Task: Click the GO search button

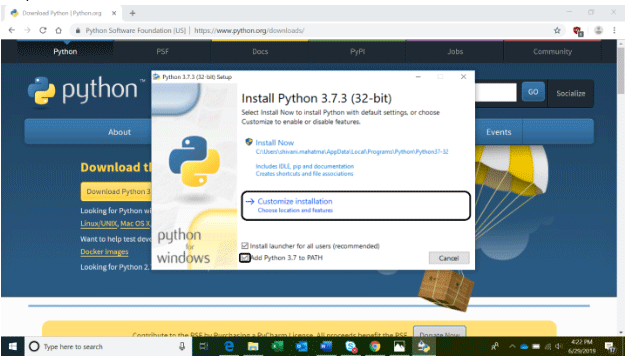Action: click(x=533, y=92)
